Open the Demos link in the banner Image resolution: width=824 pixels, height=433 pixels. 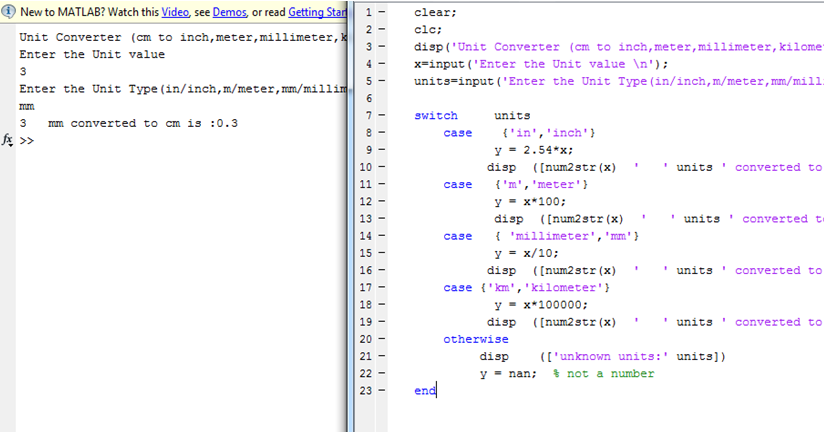229,12
